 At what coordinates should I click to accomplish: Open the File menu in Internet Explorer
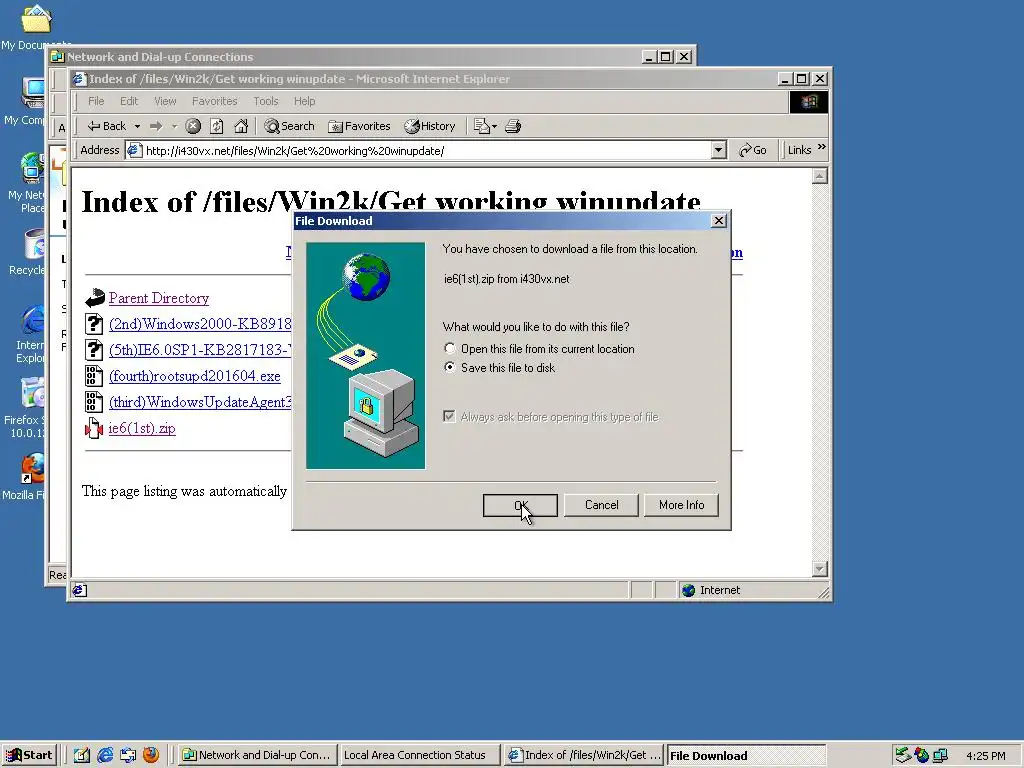(96, 101)
